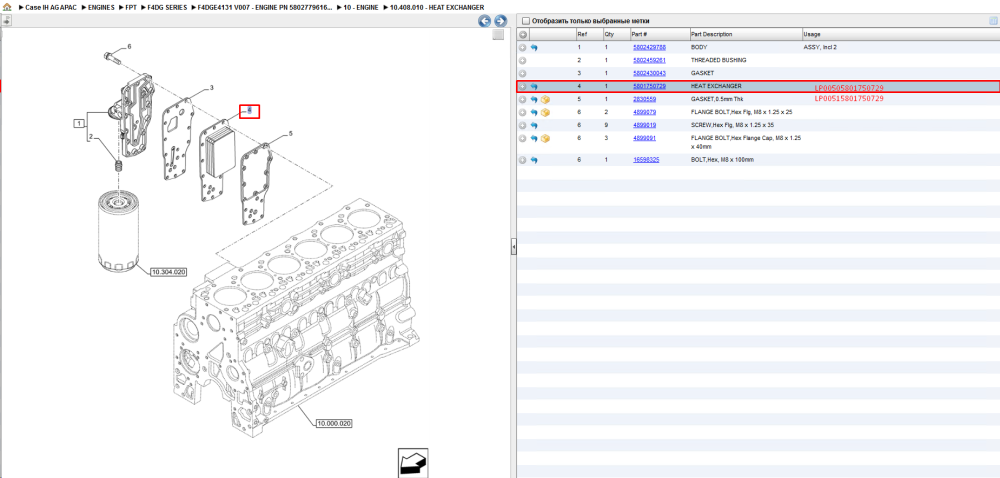
Task: Click the Usage column header
Action: [812, 34]
